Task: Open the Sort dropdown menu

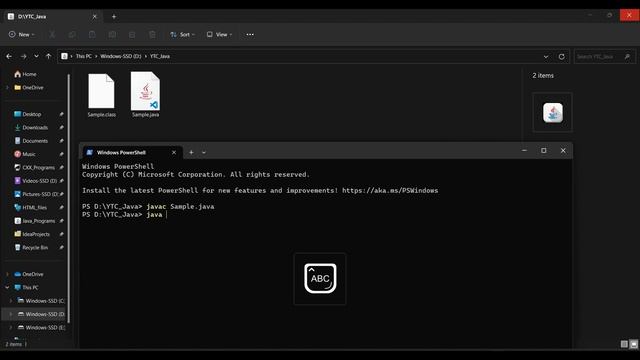Action: point(182,35)
